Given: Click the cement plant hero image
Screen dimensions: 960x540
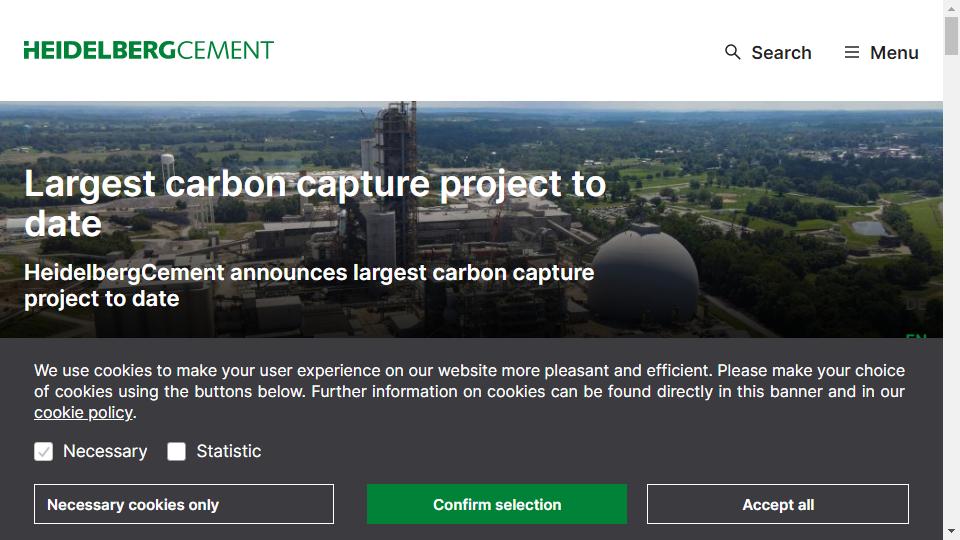Looking at the screenshot, I should point(760,200).
